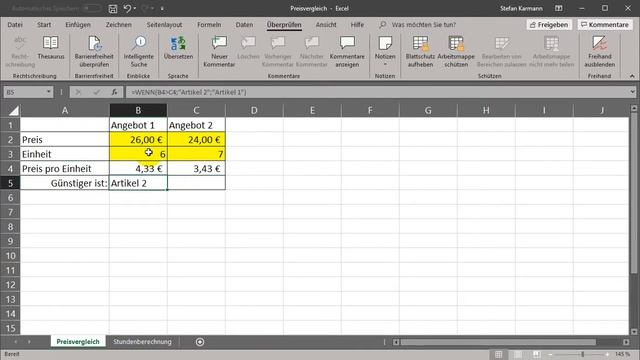Click the Kommentare button
640x360 pixels.
click(605, 25)
